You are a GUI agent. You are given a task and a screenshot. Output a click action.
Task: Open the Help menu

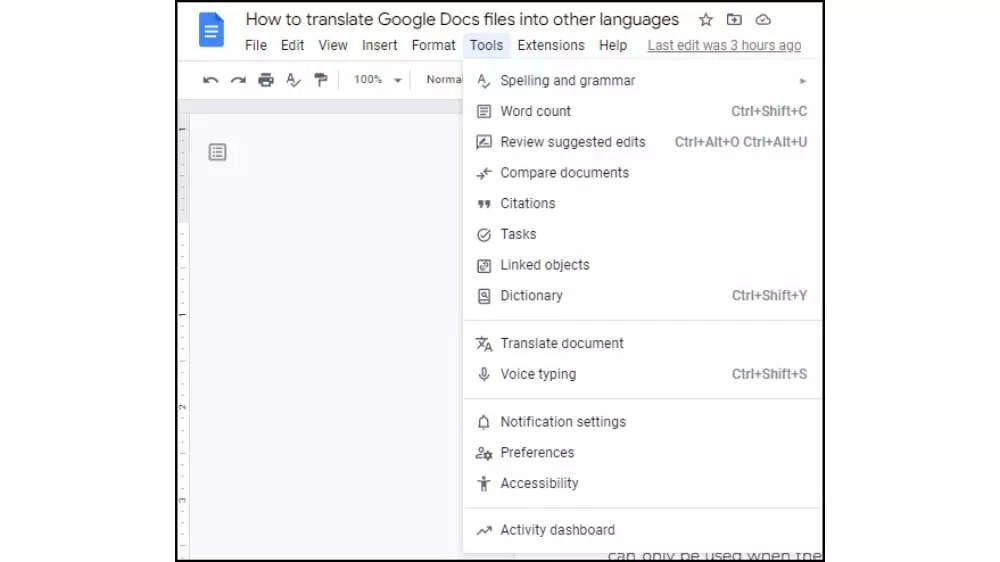(x=613, y=45)
